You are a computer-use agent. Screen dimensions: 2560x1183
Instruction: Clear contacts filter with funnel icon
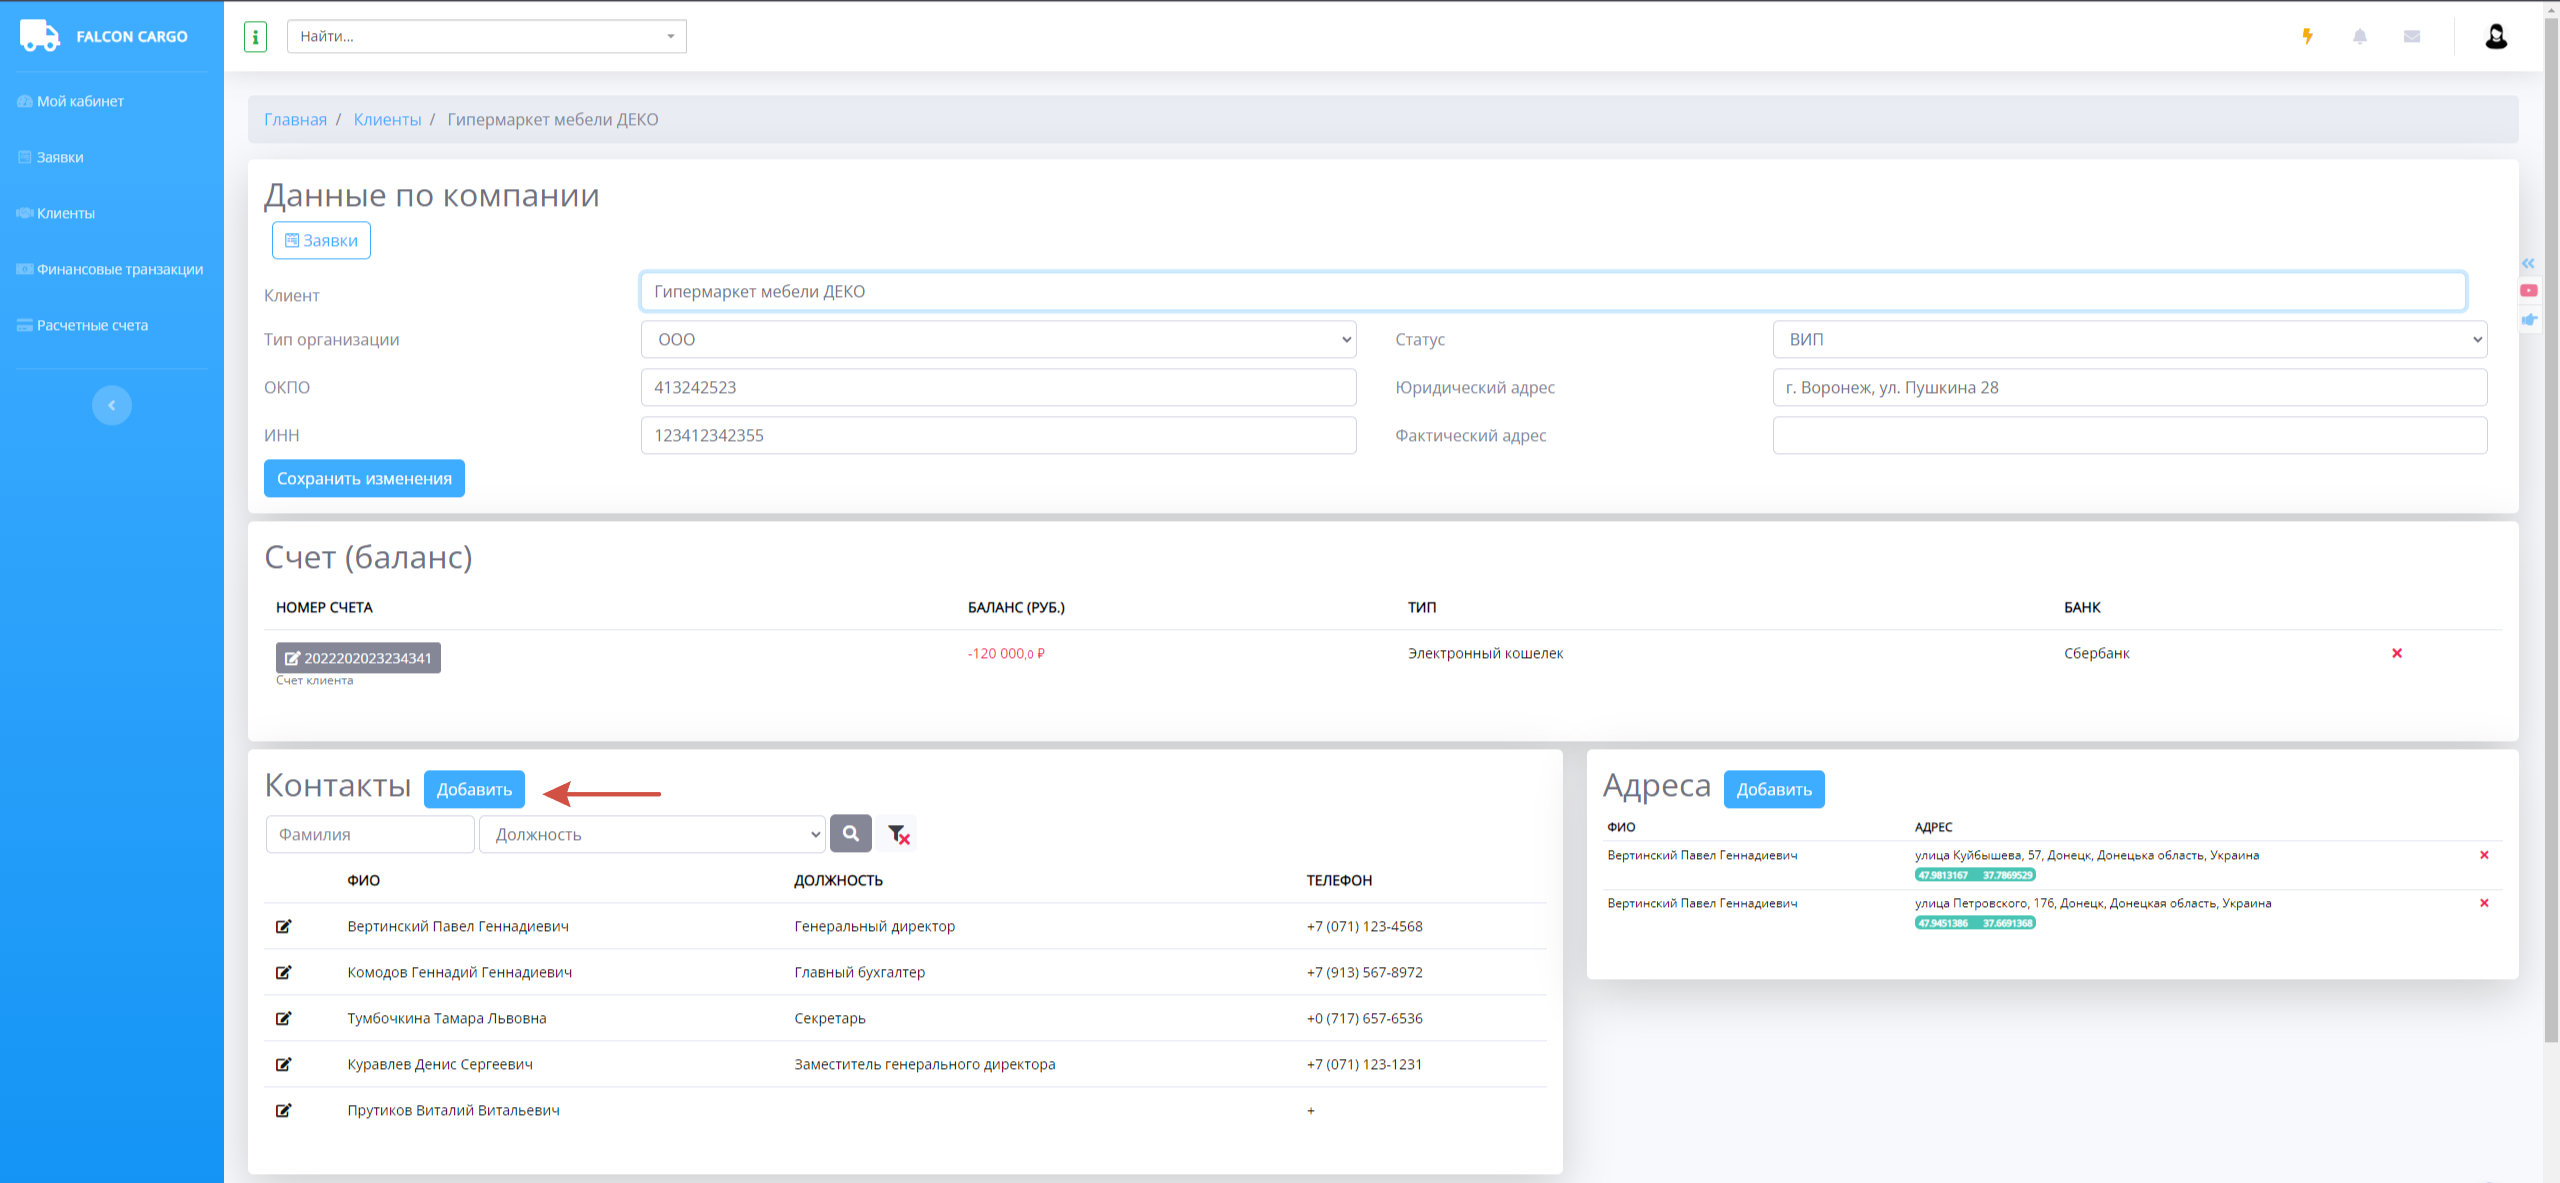coord(898,834)
